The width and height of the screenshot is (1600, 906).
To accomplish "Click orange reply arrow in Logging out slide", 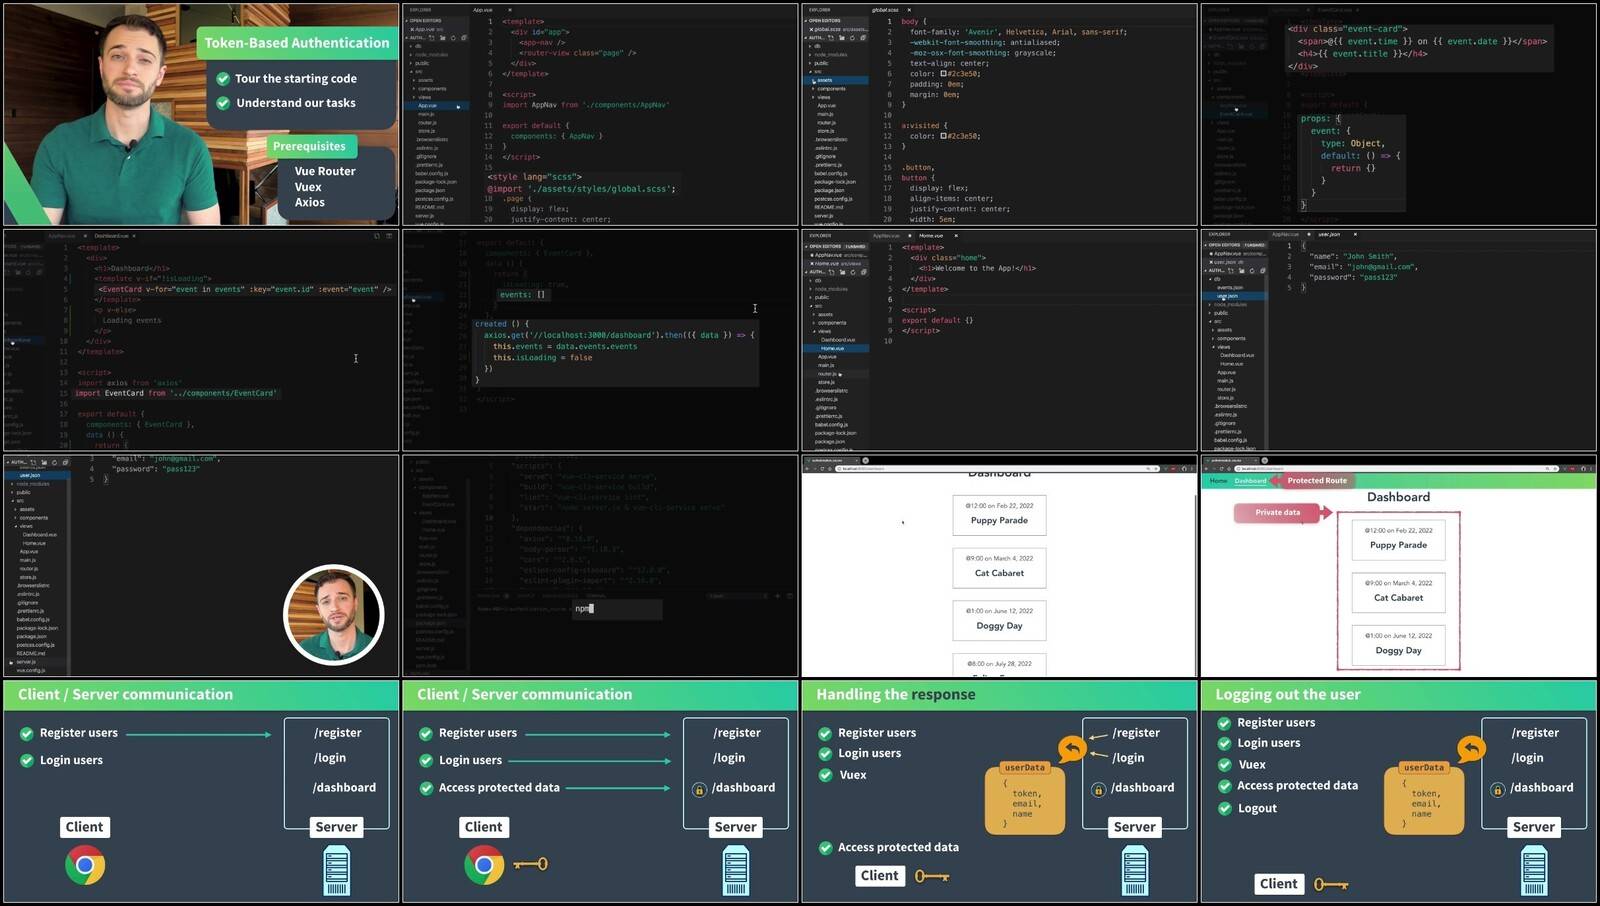I will pos(1471,749).
